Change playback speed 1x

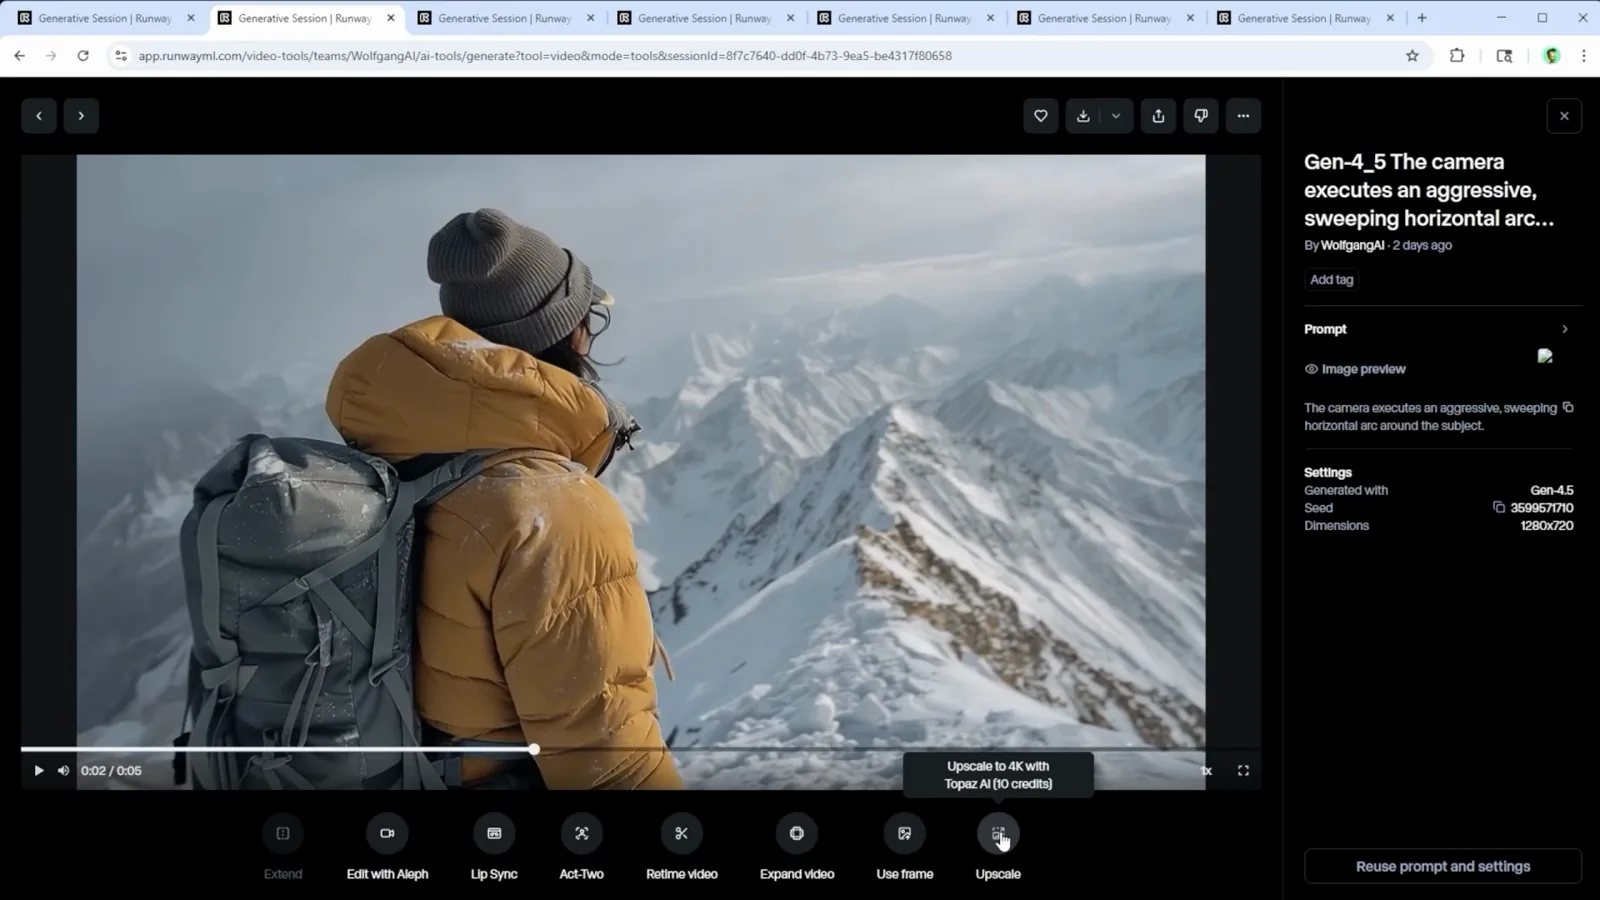pos(1206,771)
